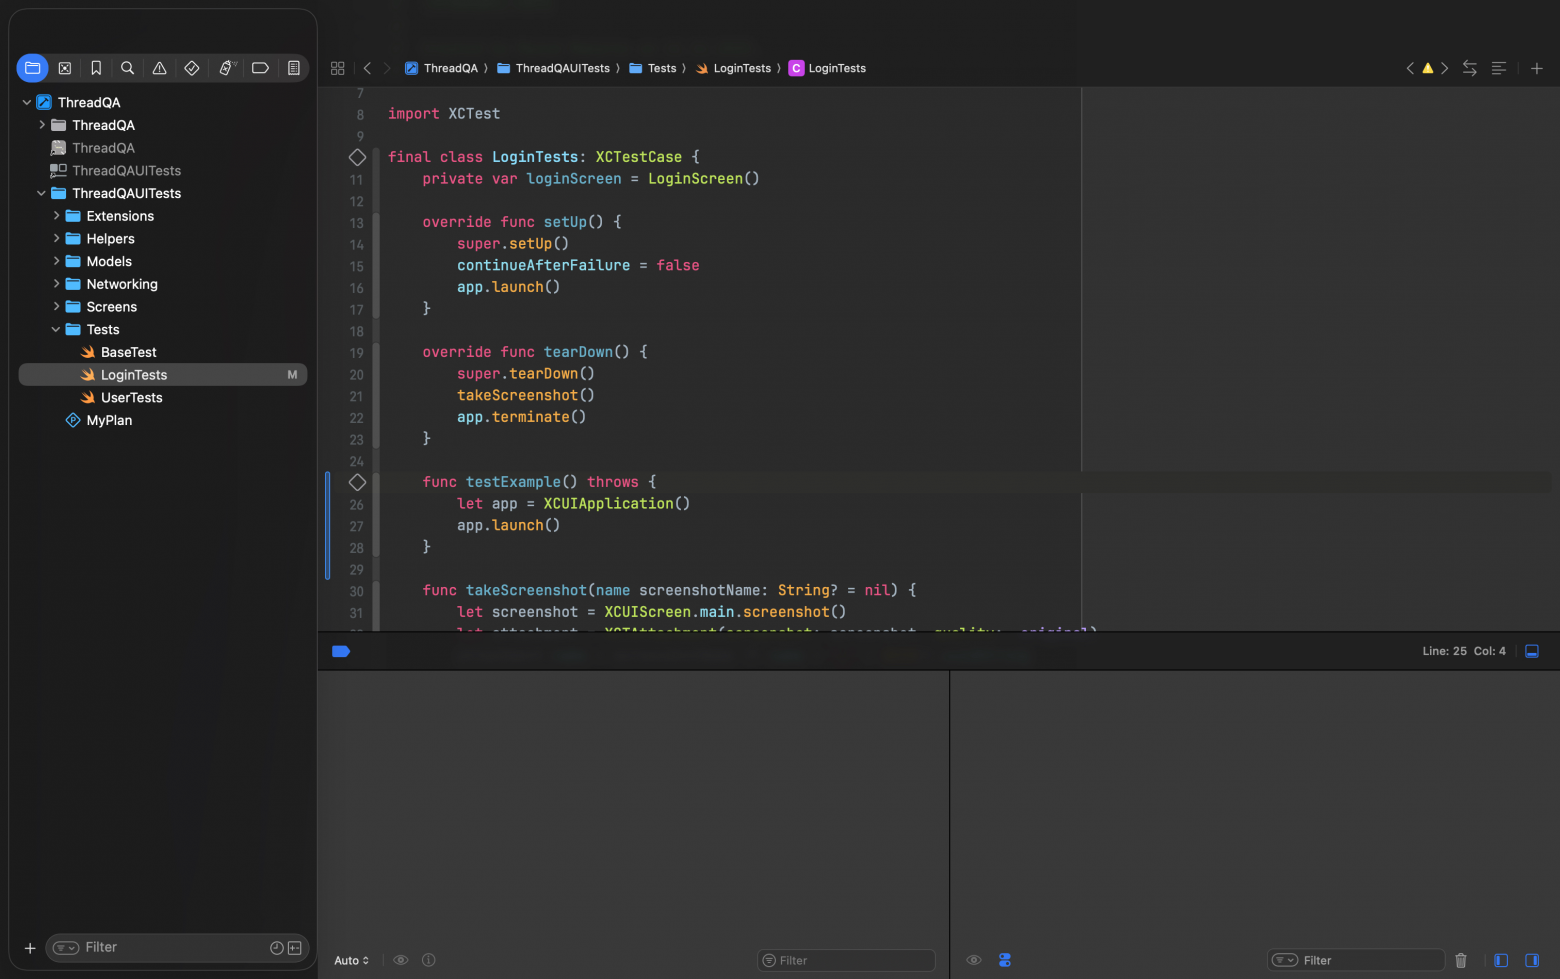The width and height of the screenshot is (1560, 979).
Task: Jump to next issue arrow
Action: tap(1445, 68)
